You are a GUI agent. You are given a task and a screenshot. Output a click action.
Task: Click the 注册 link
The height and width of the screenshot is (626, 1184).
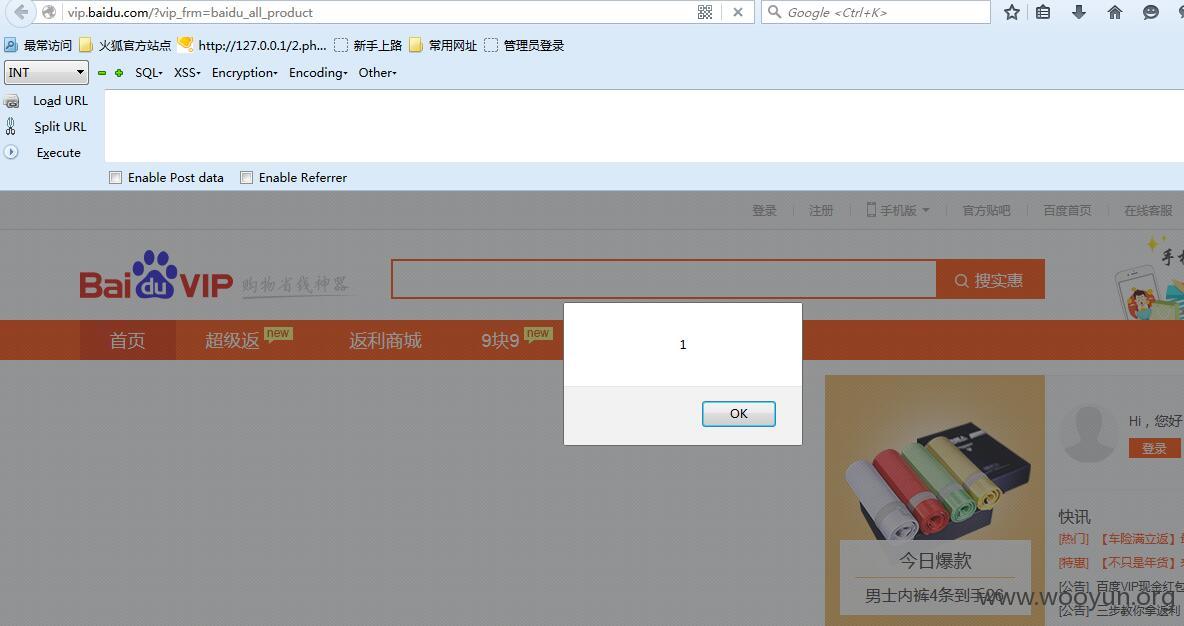point(821,210)
